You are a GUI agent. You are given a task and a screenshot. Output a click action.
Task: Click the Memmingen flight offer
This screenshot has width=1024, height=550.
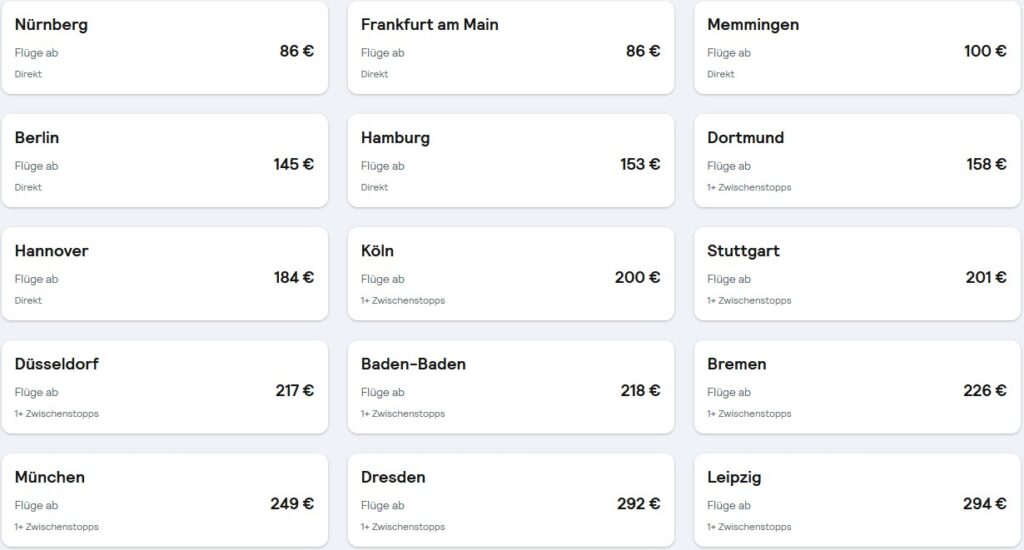[856, 48]
